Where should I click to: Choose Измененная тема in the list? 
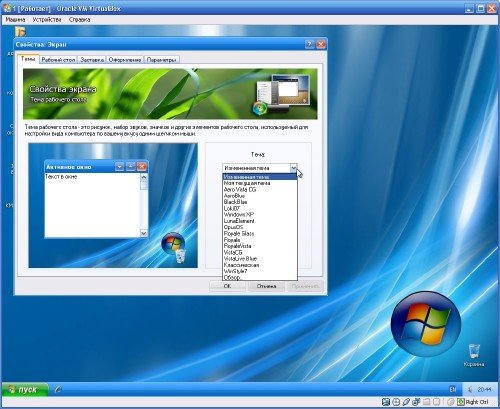coord(260,177)
